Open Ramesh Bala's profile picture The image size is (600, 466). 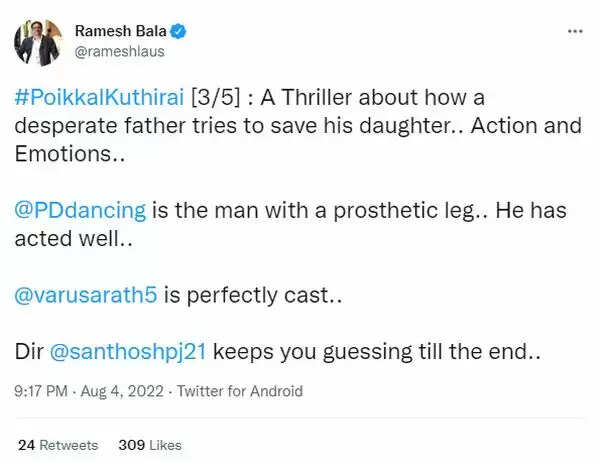(x=38, y=41)
